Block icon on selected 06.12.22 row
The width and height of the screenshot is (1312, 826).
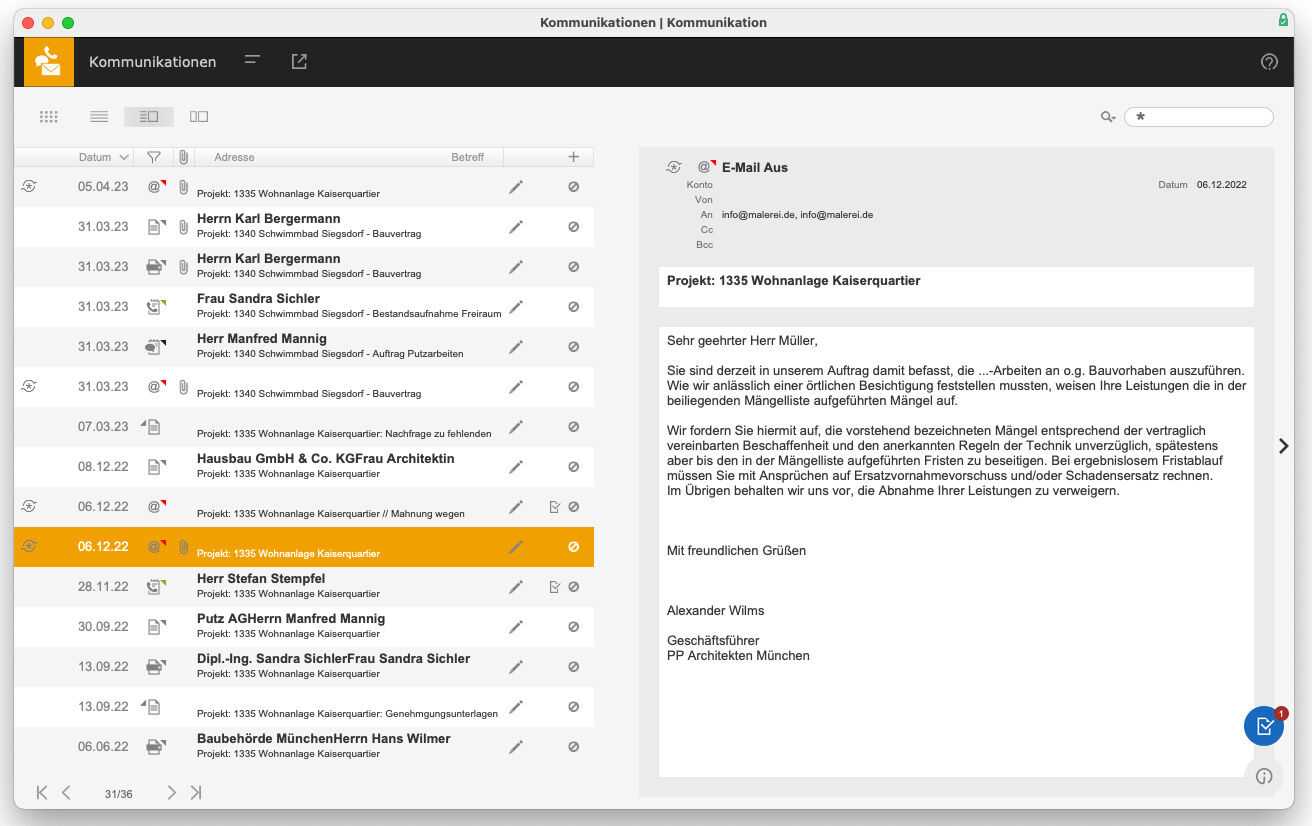[574, 547]
